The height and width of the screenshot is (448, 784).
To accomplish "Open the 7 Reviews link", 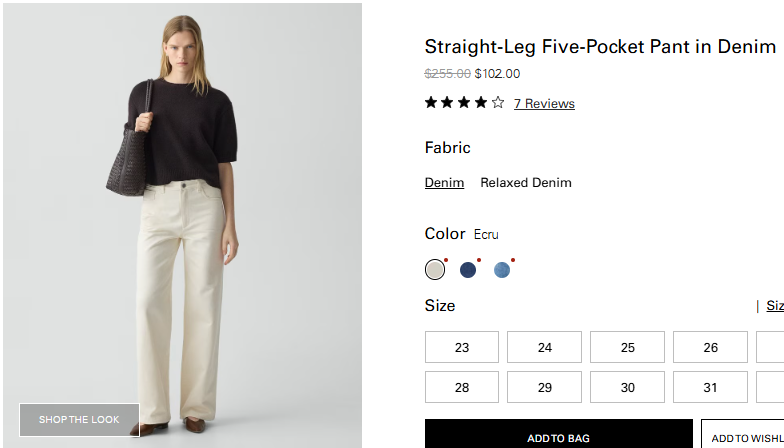I will point(544,104).
